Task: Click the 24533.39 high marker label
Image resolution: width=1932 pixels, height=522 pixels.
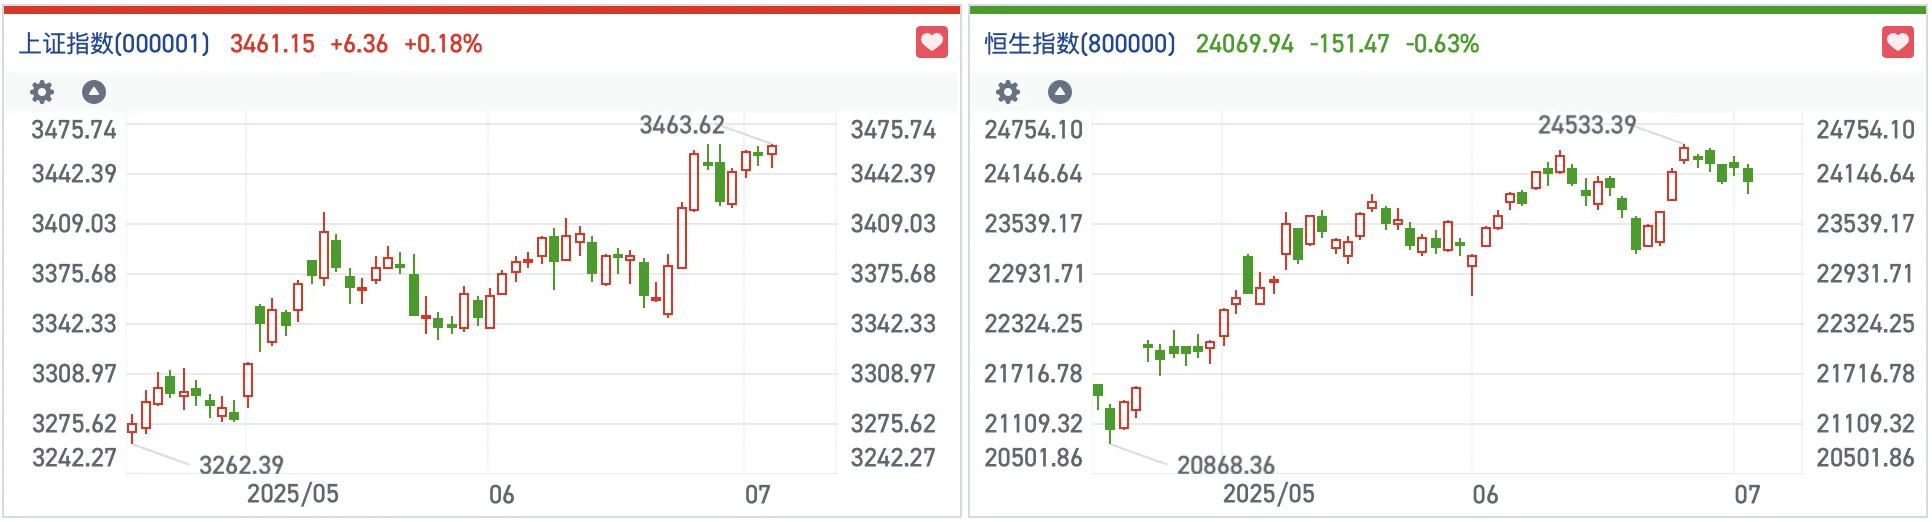Action: pyautogui.click(x=1587, y=125)
